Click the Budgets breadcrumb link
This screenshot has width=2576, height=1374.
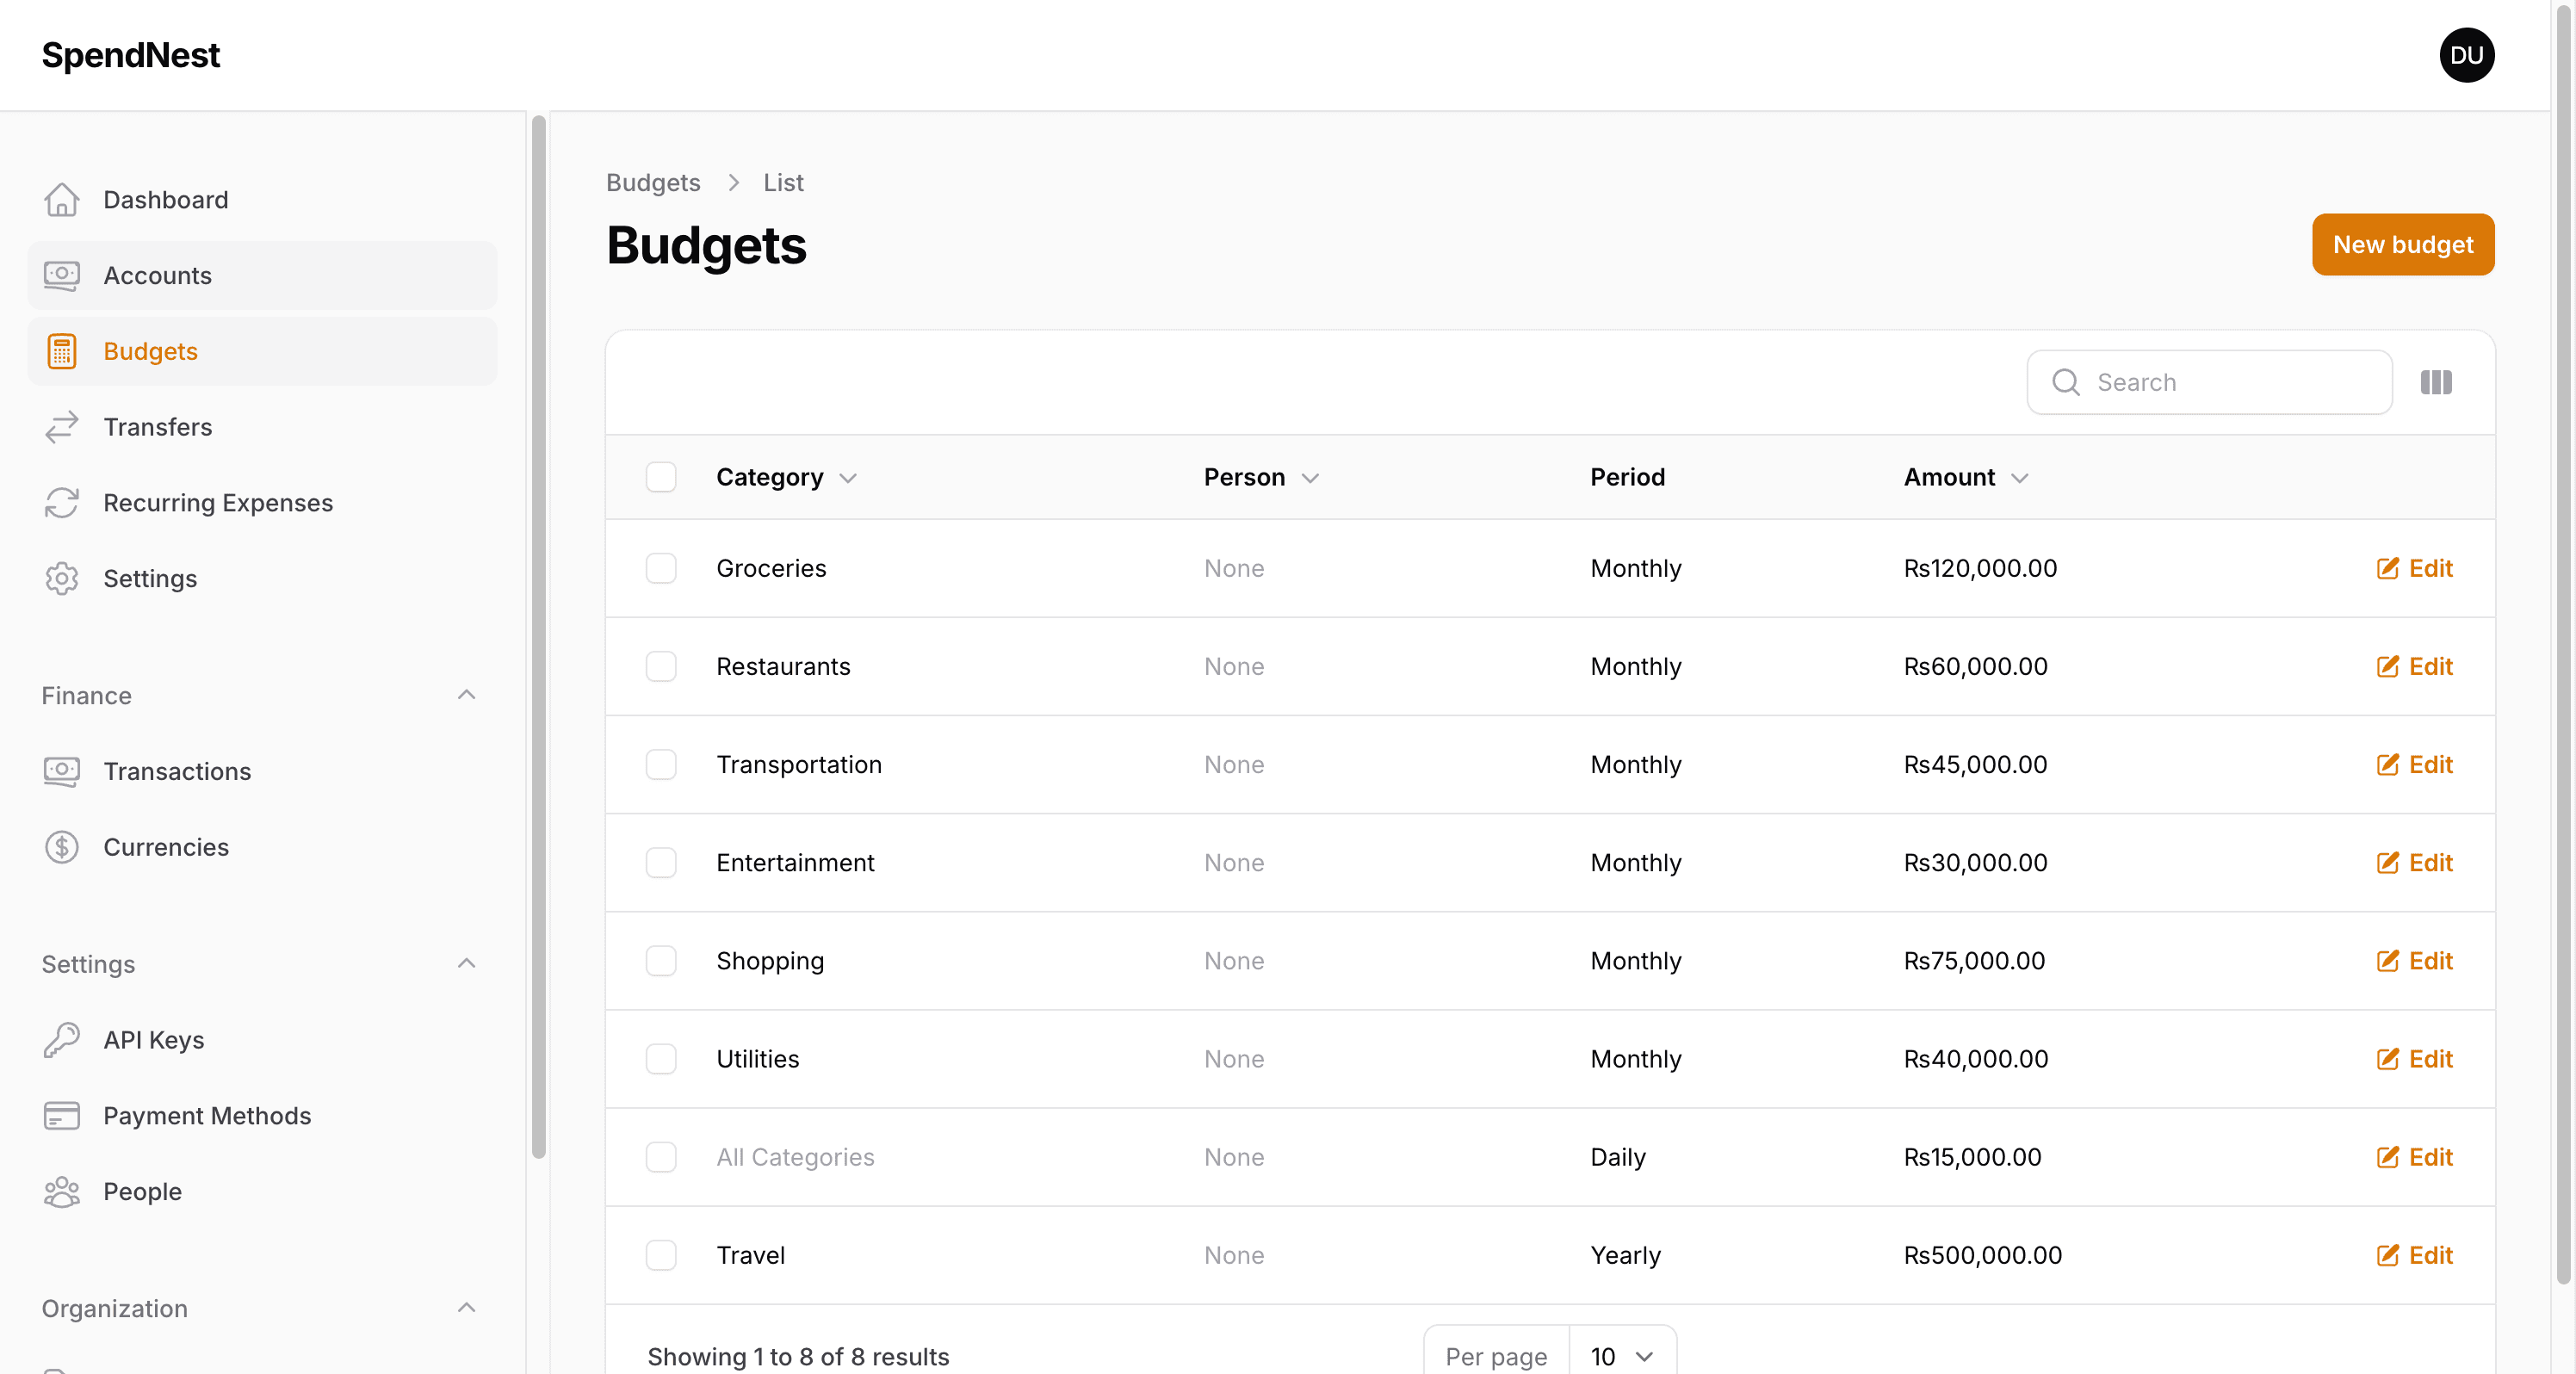click(x=653, y=183)
